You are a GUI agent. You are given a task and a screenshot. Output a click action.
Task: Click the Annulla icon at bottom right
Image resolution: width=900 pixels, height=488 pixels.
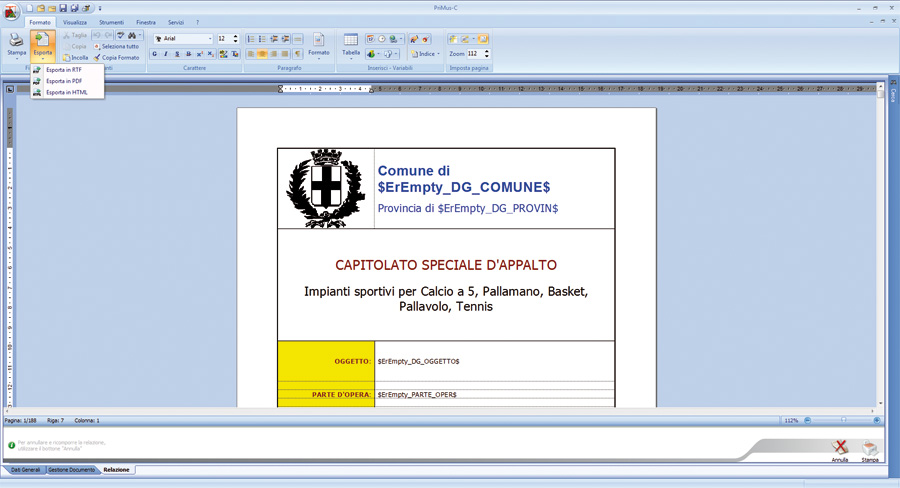pyautogui.click(x=840, y=449)
